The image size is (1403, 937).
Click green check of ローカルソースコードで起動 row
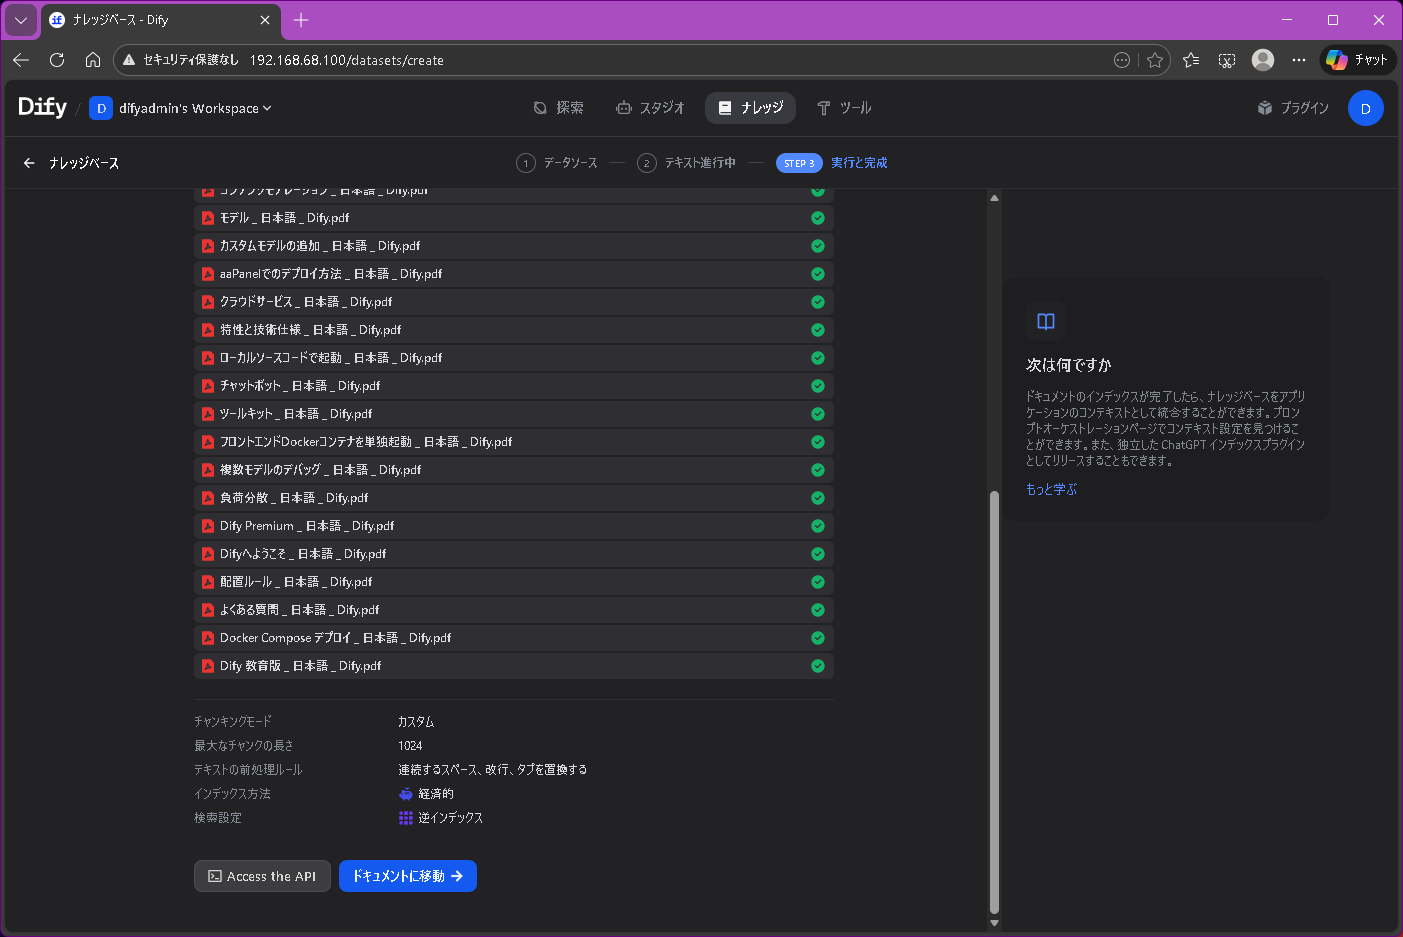point(818,358)
